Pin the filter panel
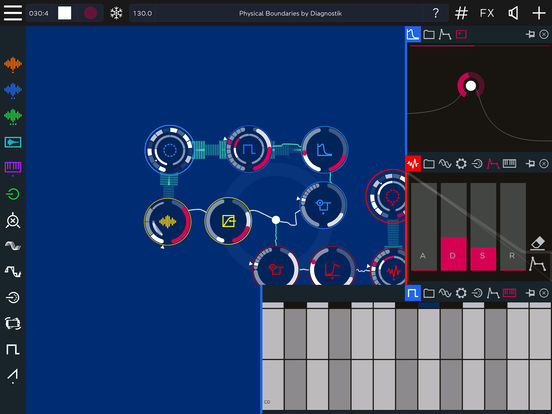Viewport: 552px width, 414px height. coord(530,34)
